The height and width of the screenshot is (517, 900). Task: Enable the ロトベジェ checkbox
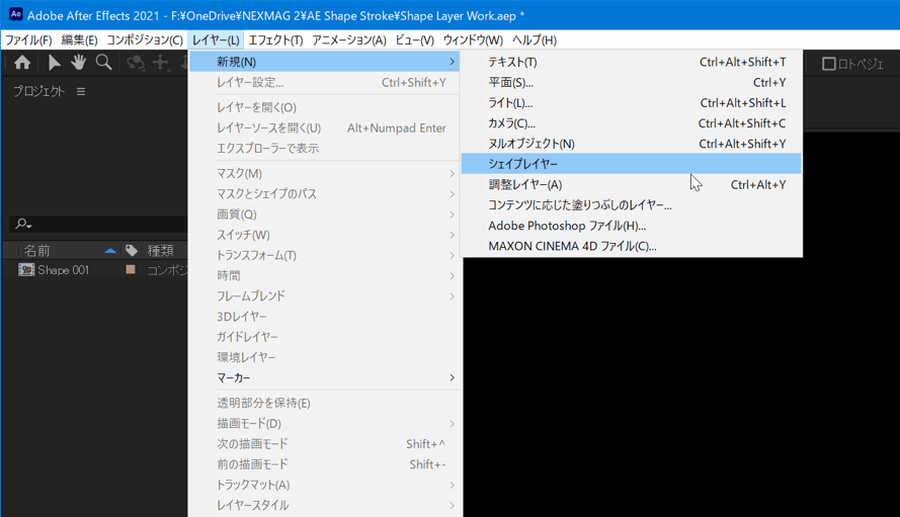[x=829, y=64]
